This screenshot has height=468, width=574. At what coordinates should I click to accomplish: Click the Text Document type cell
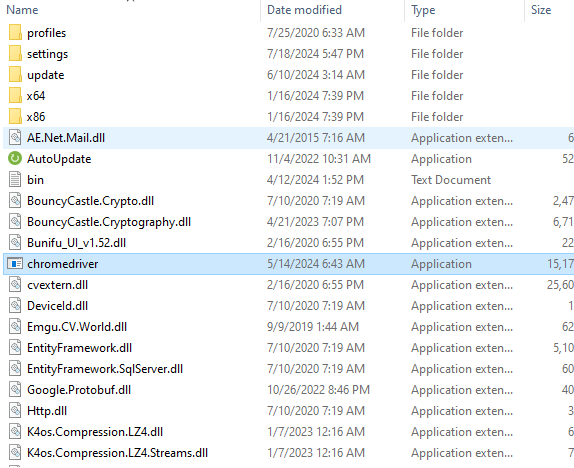(x=451, y=180)
